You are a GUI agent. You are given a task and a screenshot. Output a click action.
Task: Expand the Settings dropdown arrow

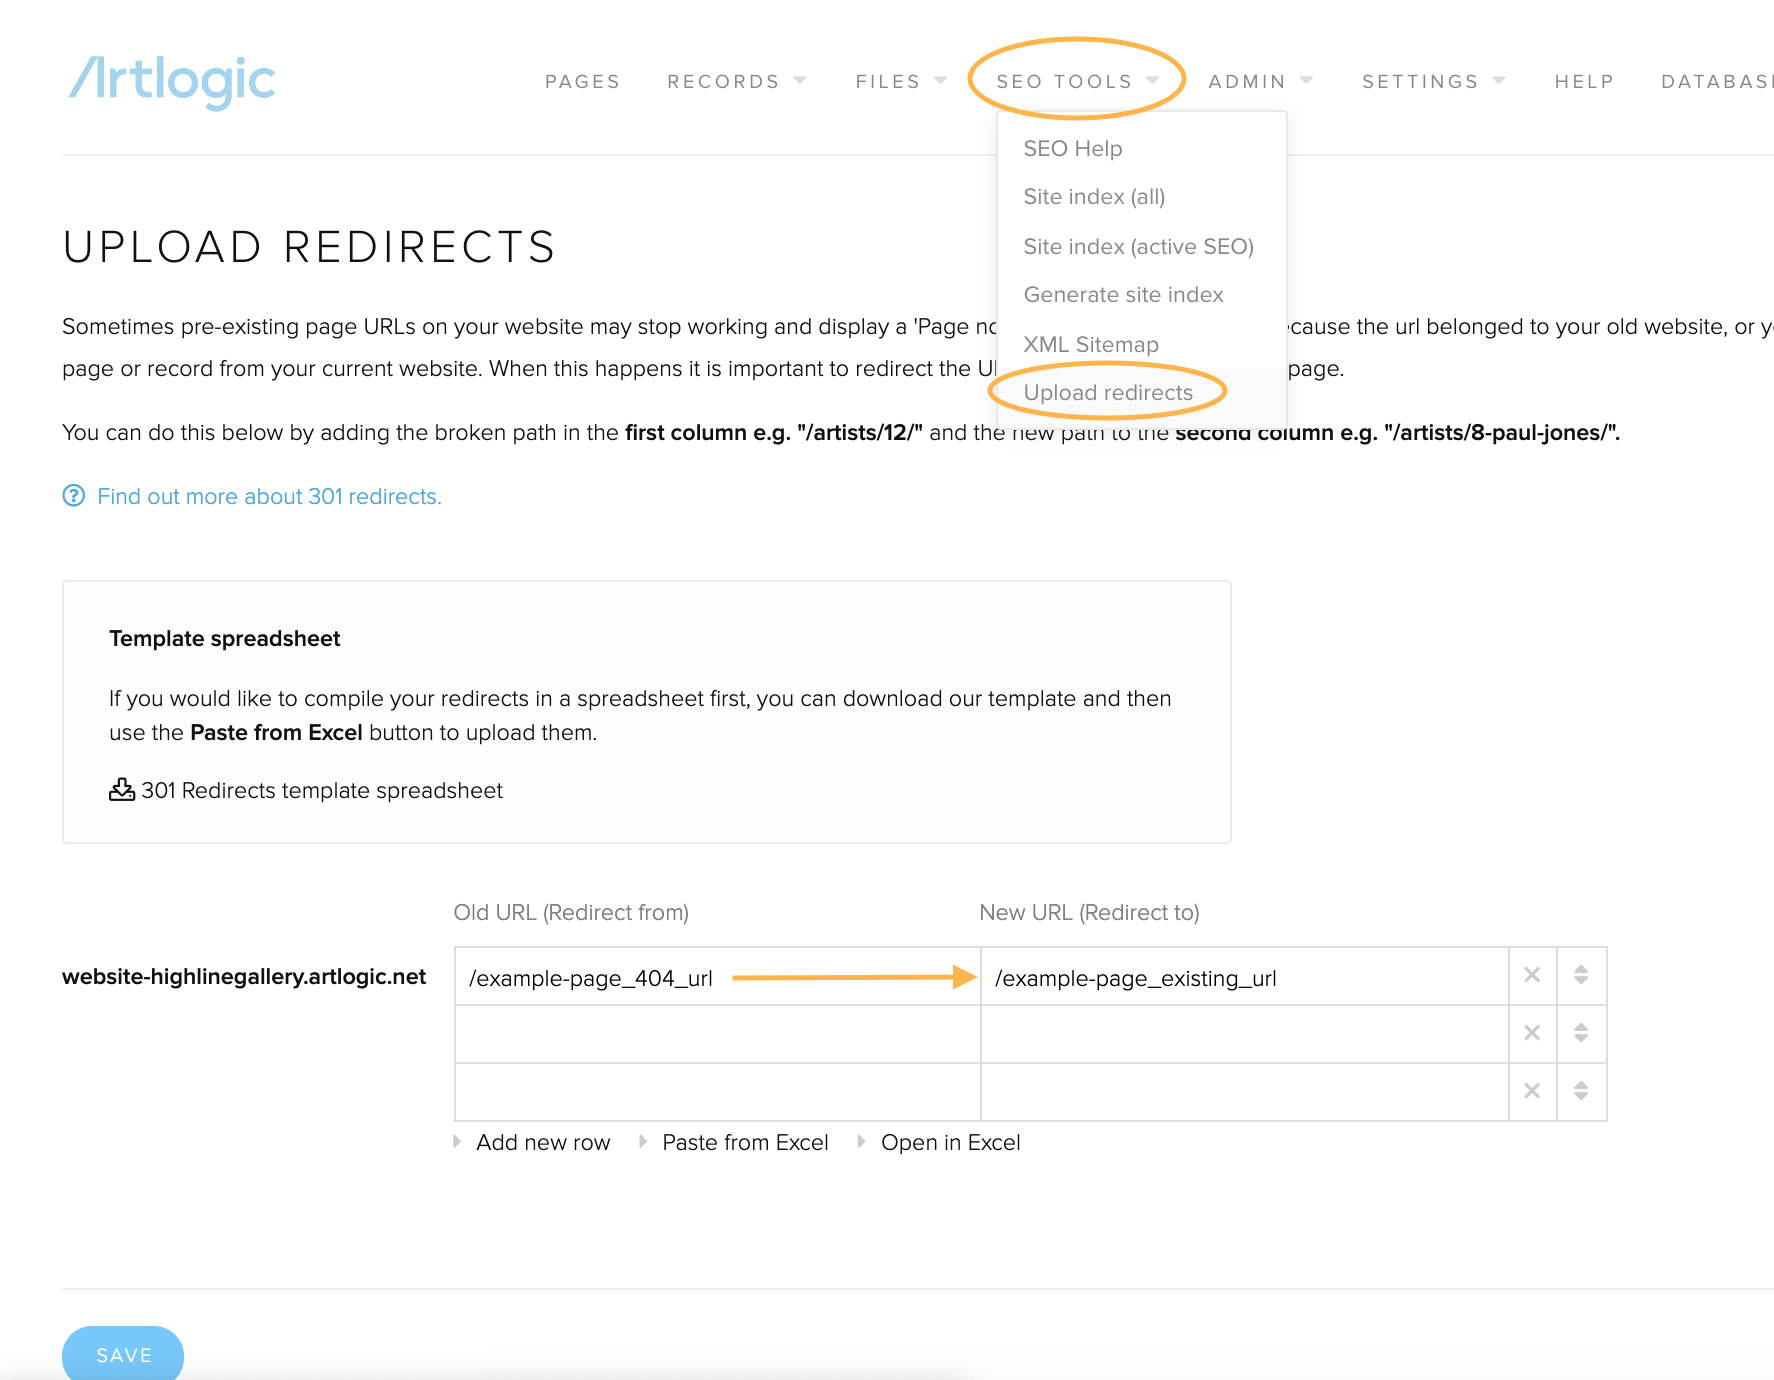[x=1499, y=80]
